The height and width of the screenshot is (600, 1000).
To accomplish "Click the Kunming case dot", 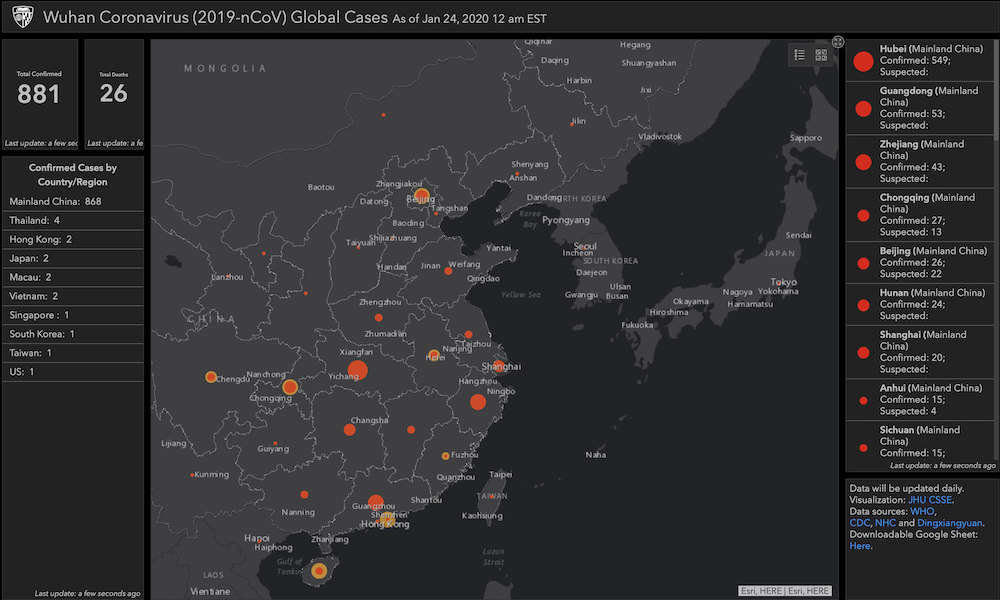I will [192, 474].
